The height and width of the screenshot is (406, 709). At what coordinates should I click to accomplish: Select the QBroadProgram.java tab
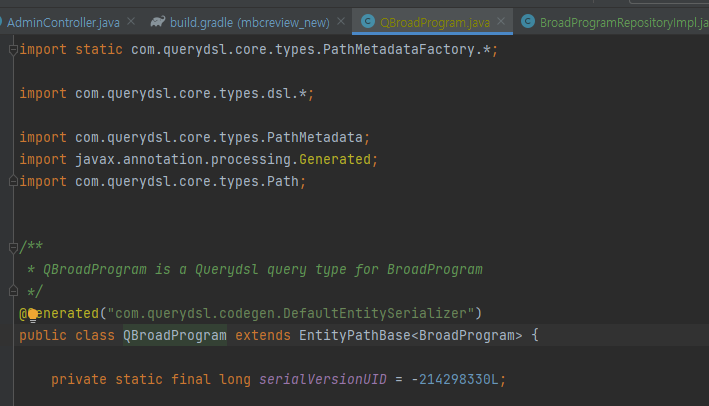(x=436, y=21)
